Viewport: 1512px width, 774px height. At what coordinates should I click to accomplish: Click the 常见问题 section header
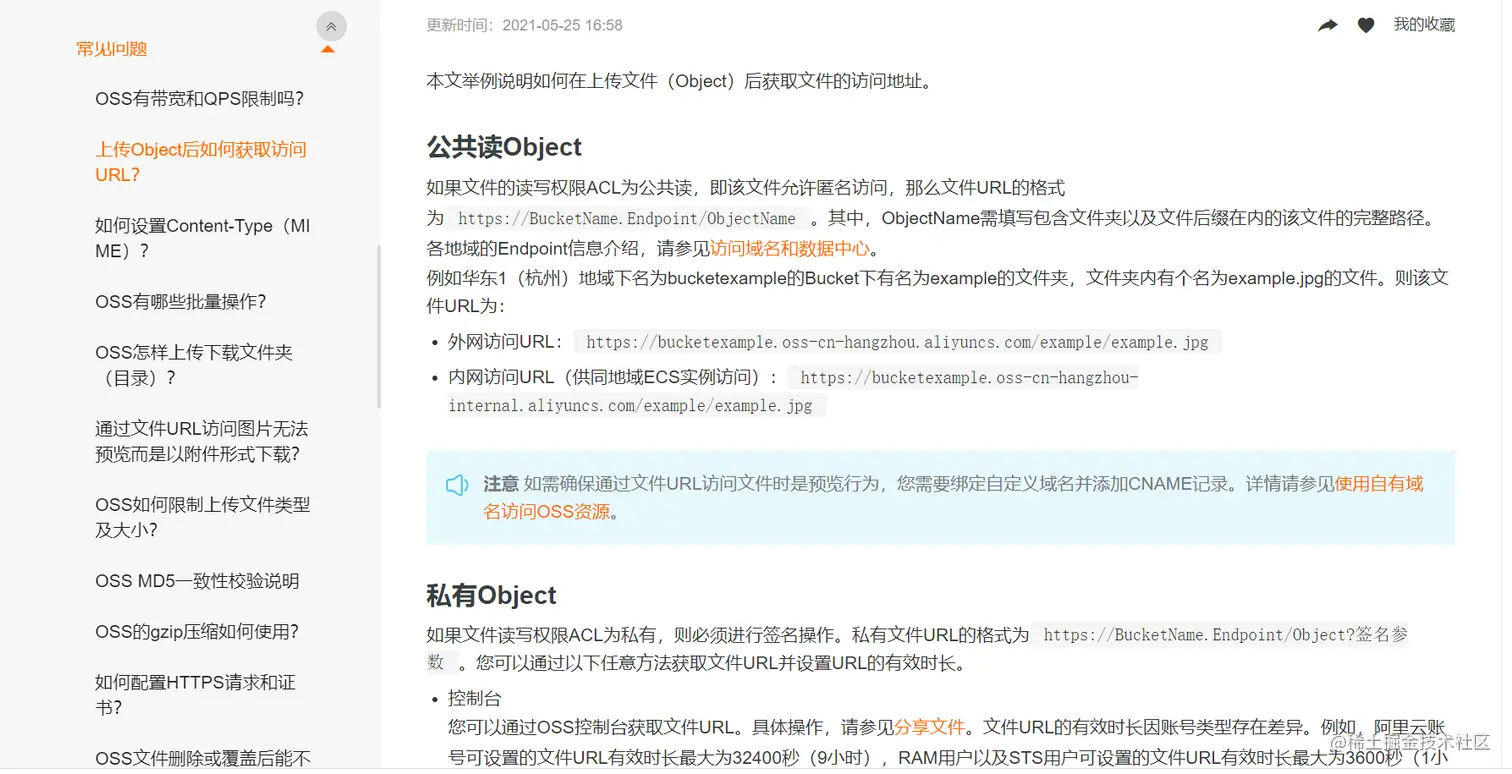pyautogui.click(x=111, y=48)
